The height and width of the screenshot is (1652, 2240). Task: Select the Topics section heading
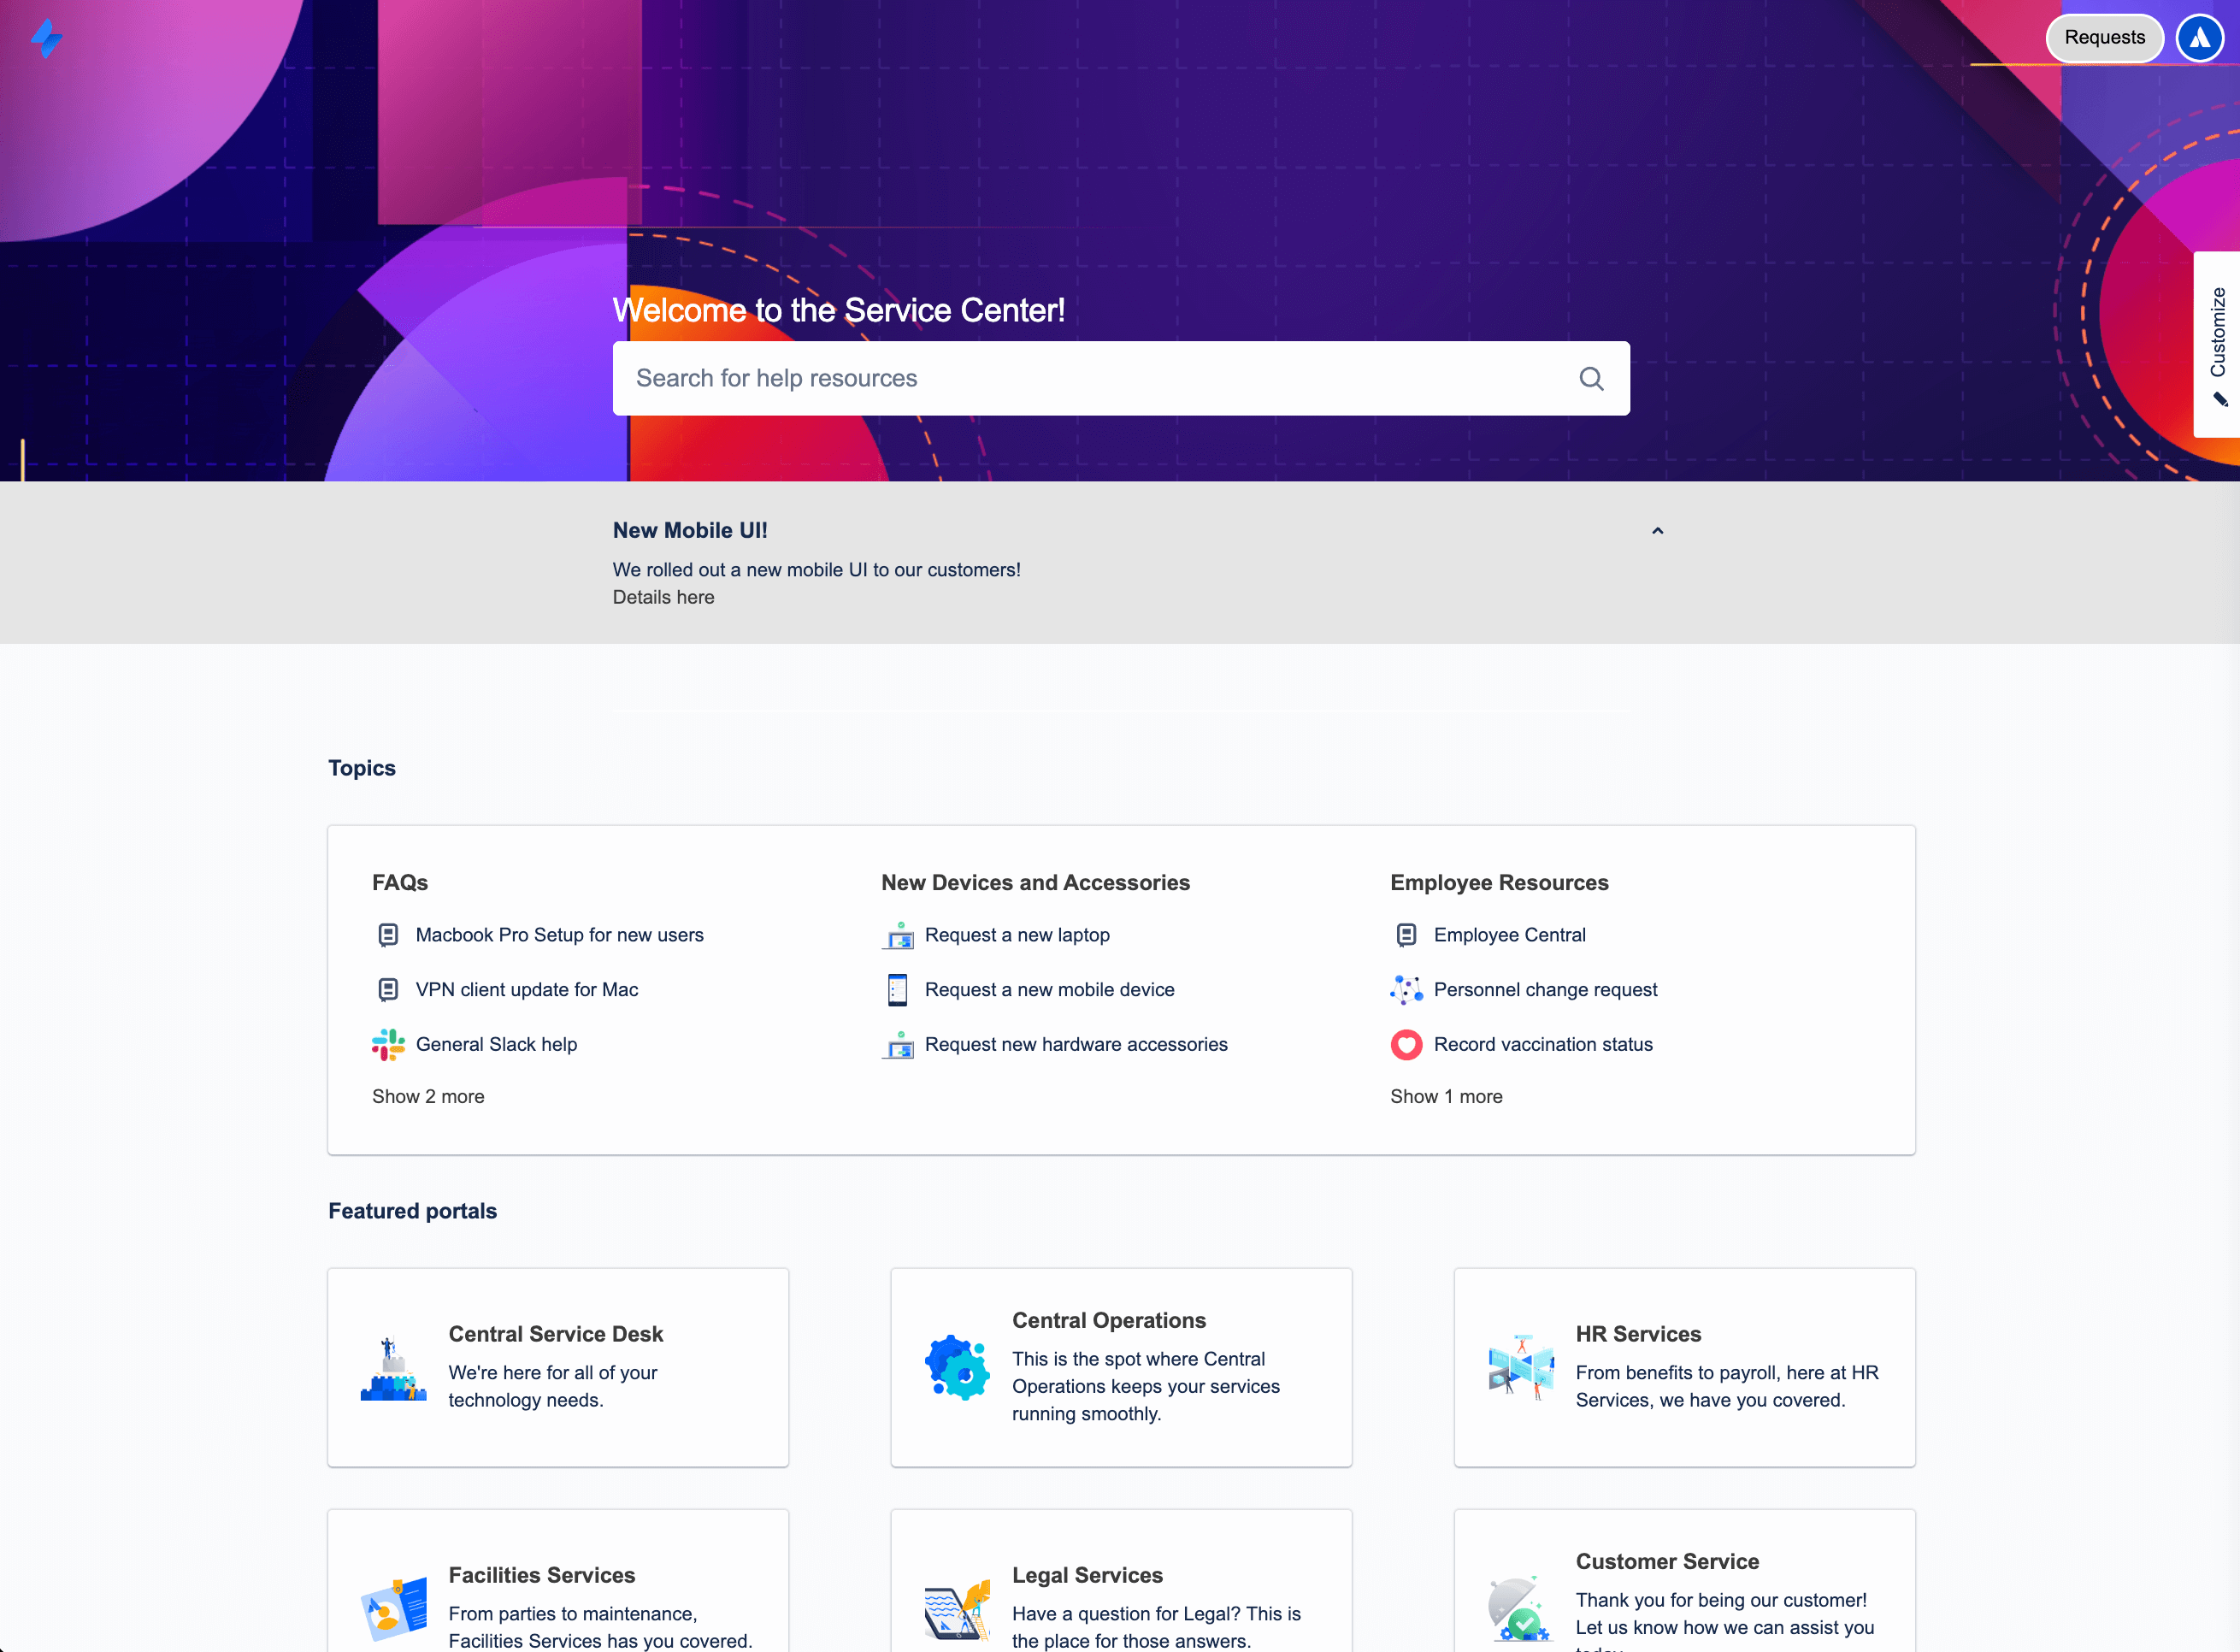pos(362,767)
